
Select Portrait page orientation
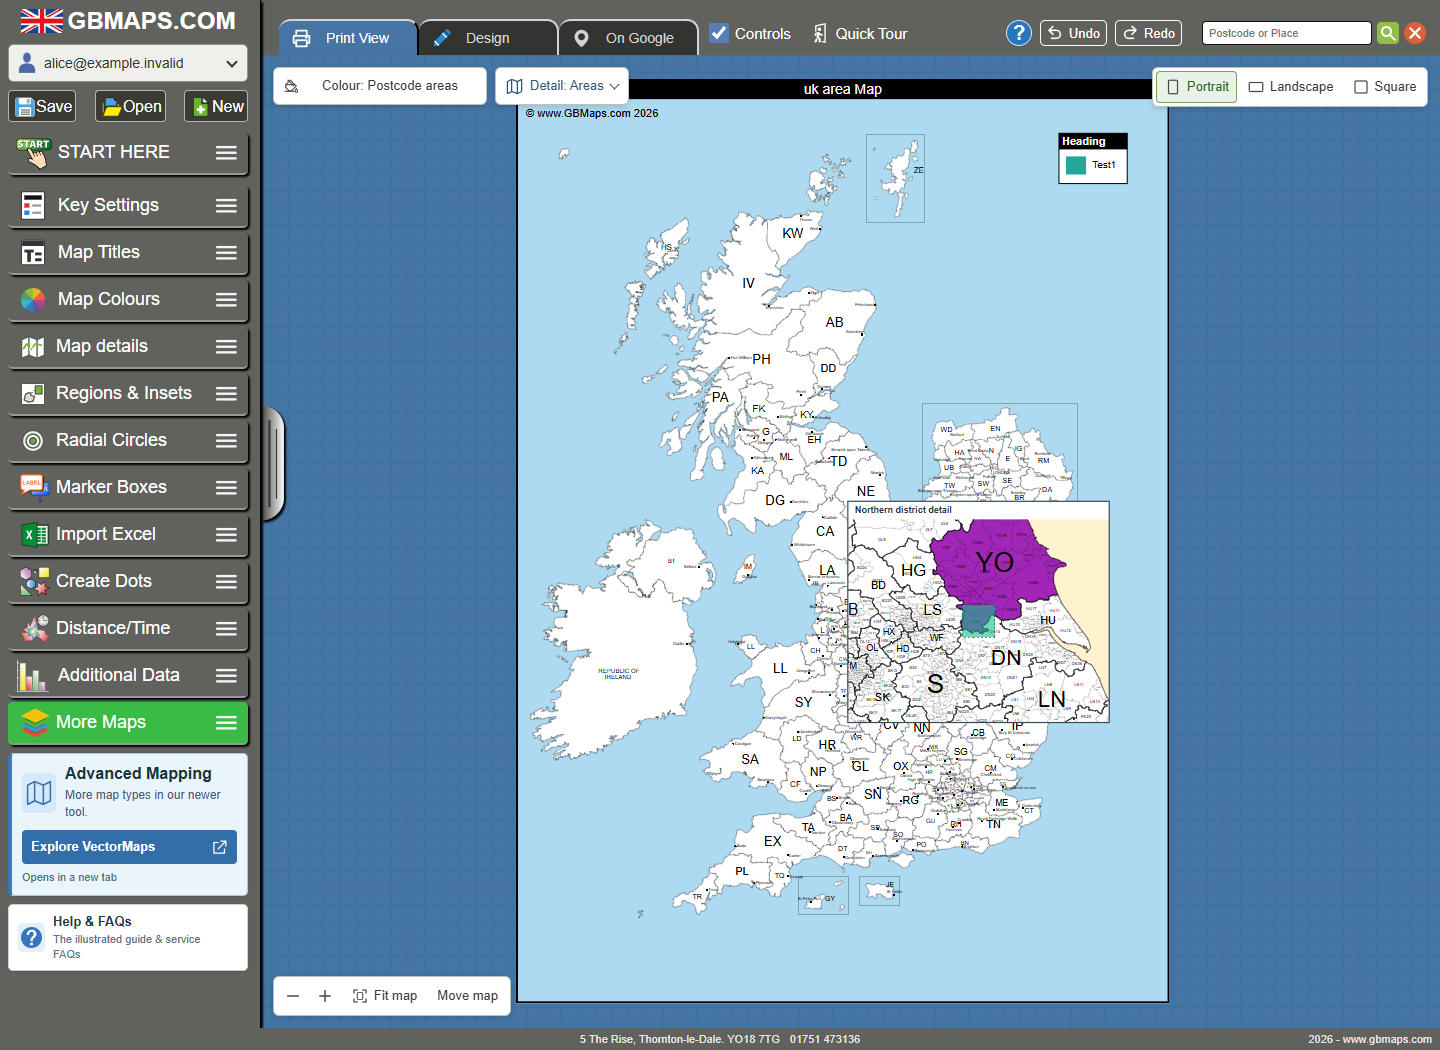(1196, 87)
